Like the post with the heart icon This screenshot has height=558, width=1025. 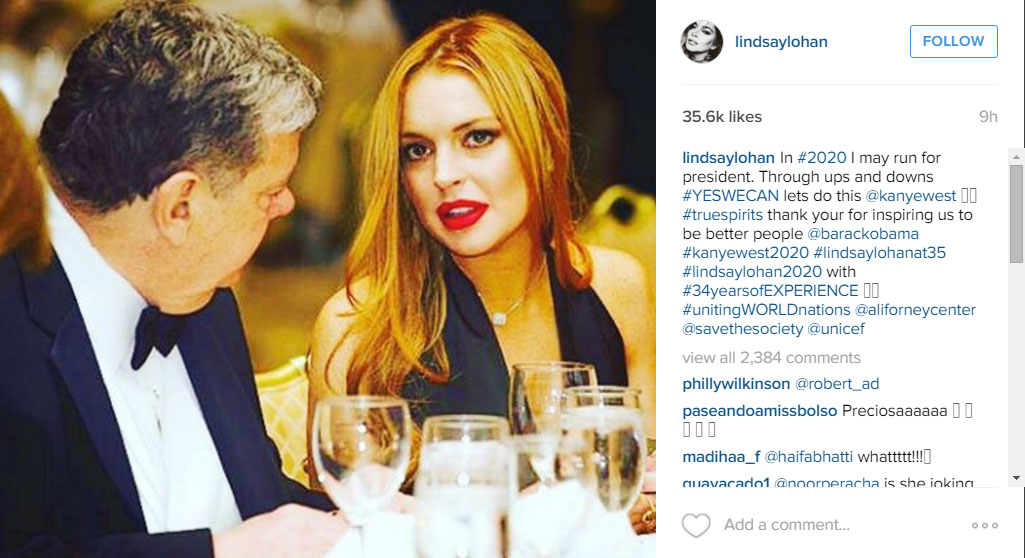[696, 525]
